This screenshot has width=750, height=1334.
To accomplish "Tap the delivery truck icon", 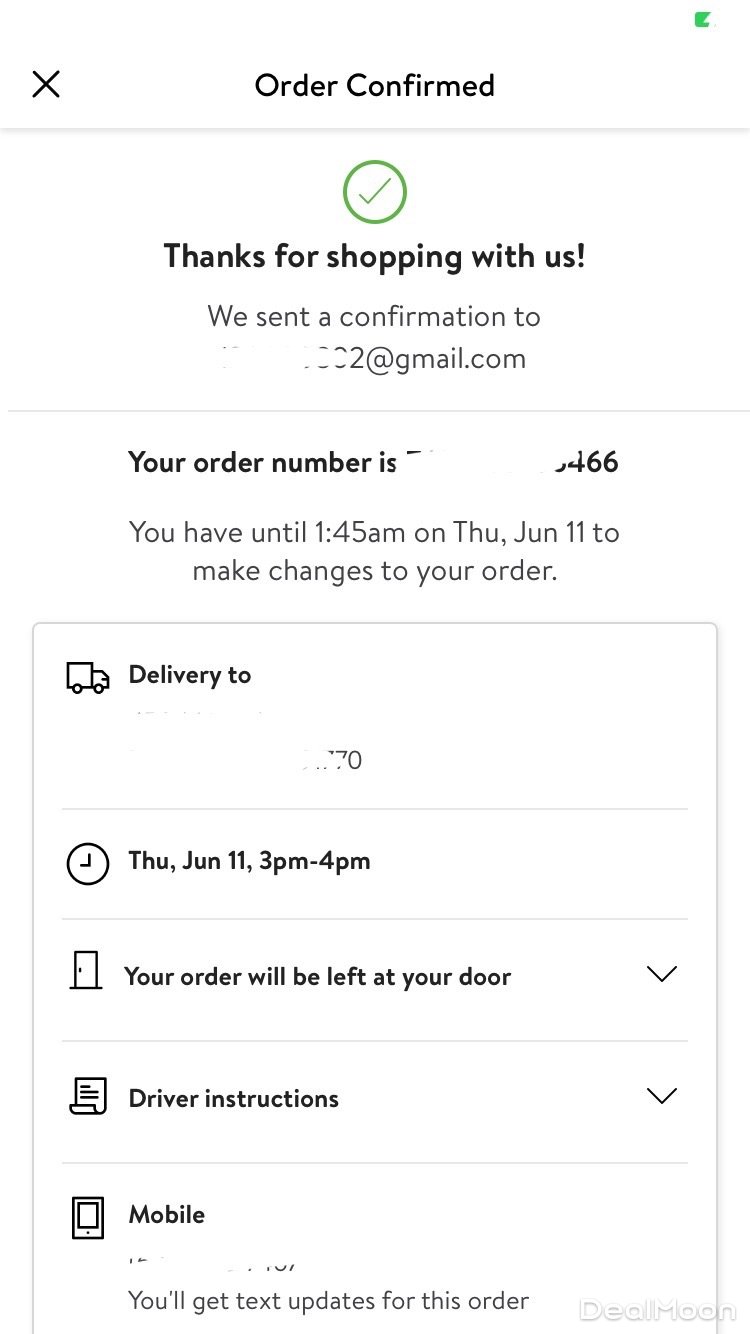I will (x=88, y=677).
